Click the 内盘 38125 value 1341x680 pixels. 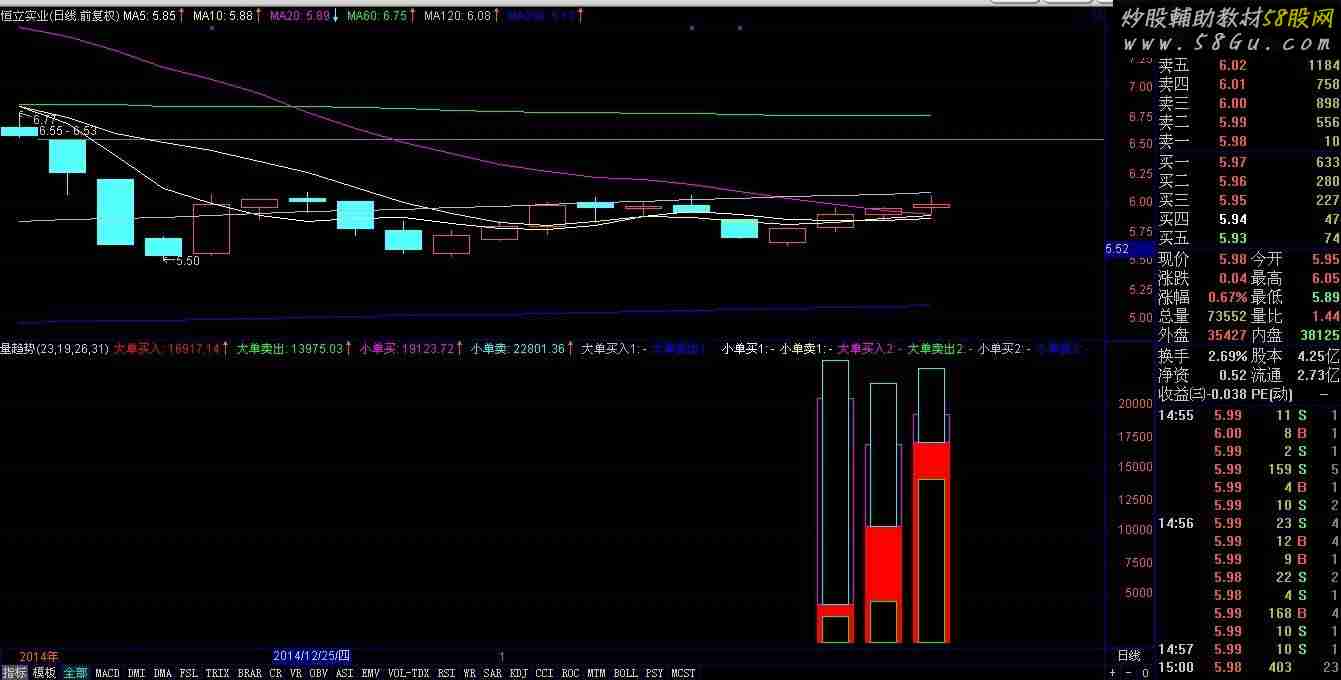(x=1318, y=335)
